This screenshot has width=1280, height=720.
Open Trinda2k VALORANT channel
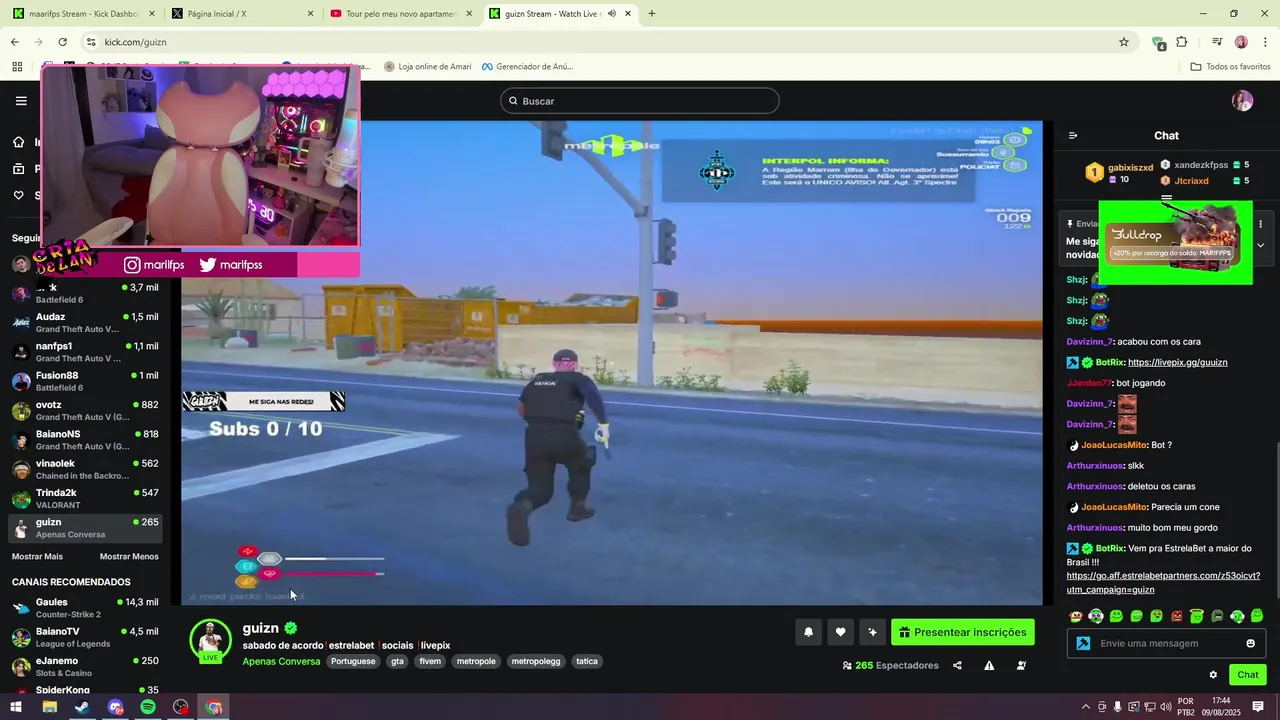pyautogui.click(x=85, y=498)
